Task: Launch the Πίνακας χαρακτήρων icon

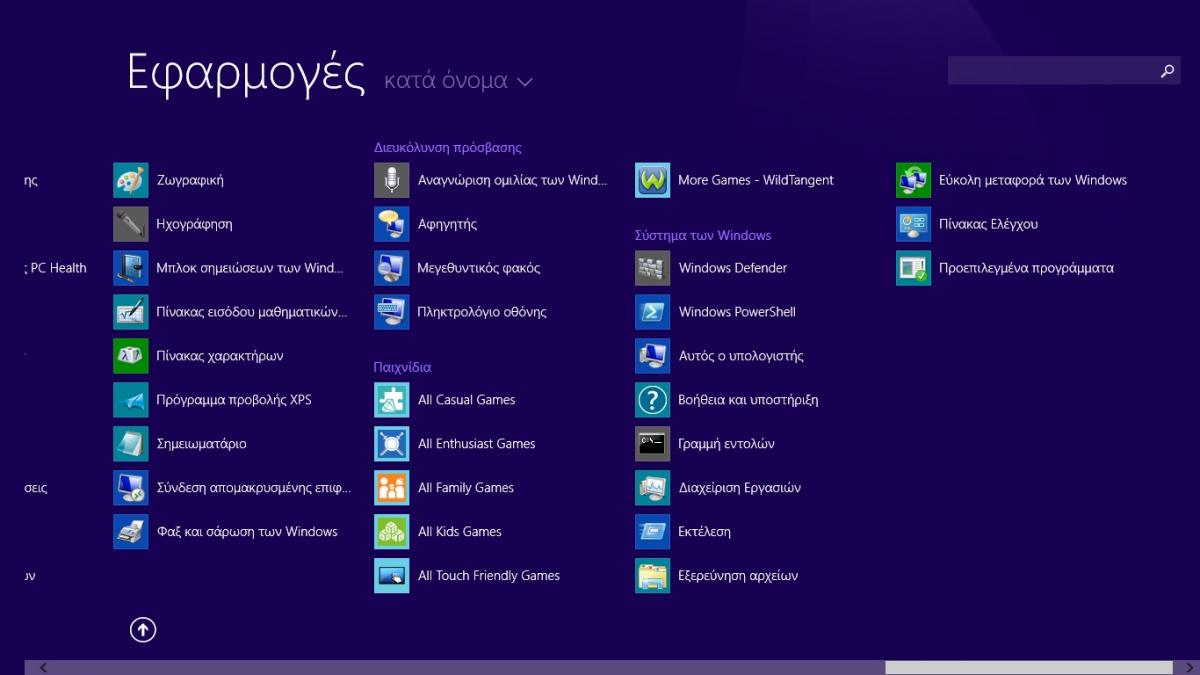Action: [x=131, y=356]
